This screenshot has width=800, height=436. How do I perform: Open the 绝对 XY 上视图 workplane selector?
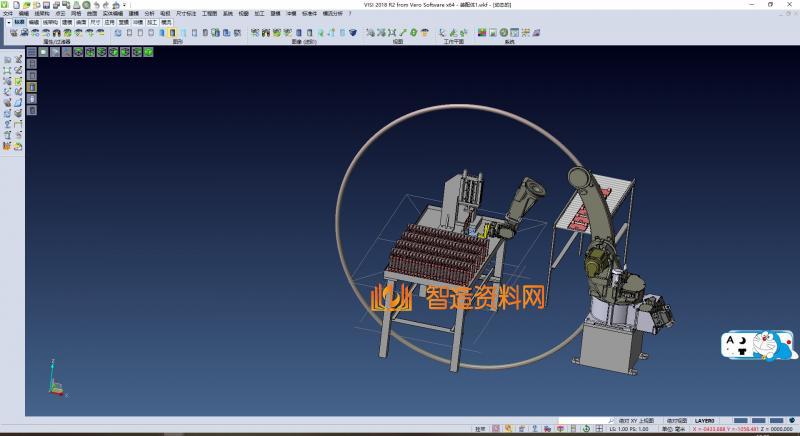(635, 422)
